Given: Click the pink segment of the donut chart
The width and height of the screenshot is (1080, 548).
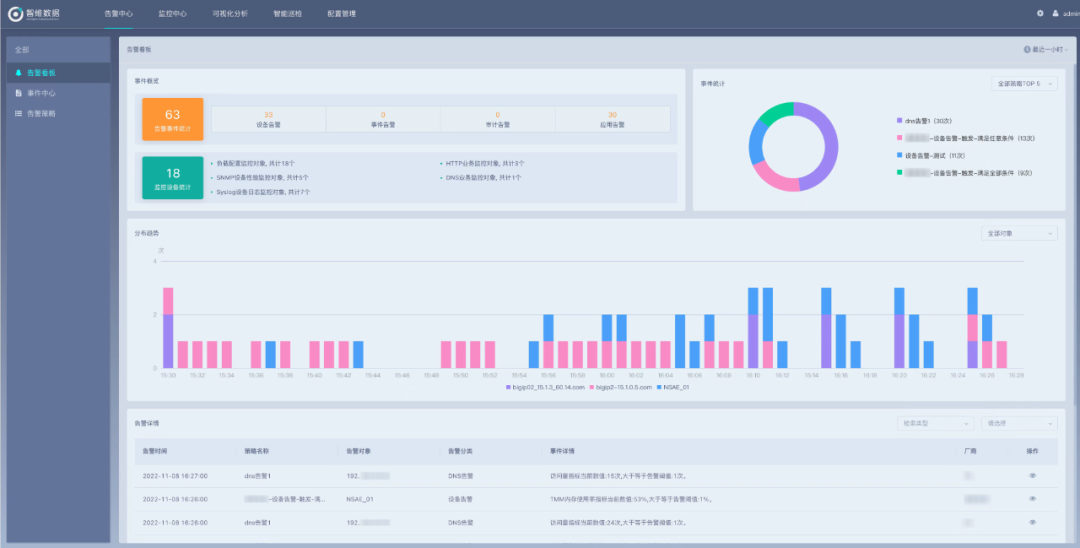Looking at the screenshot, I should 774,178.
